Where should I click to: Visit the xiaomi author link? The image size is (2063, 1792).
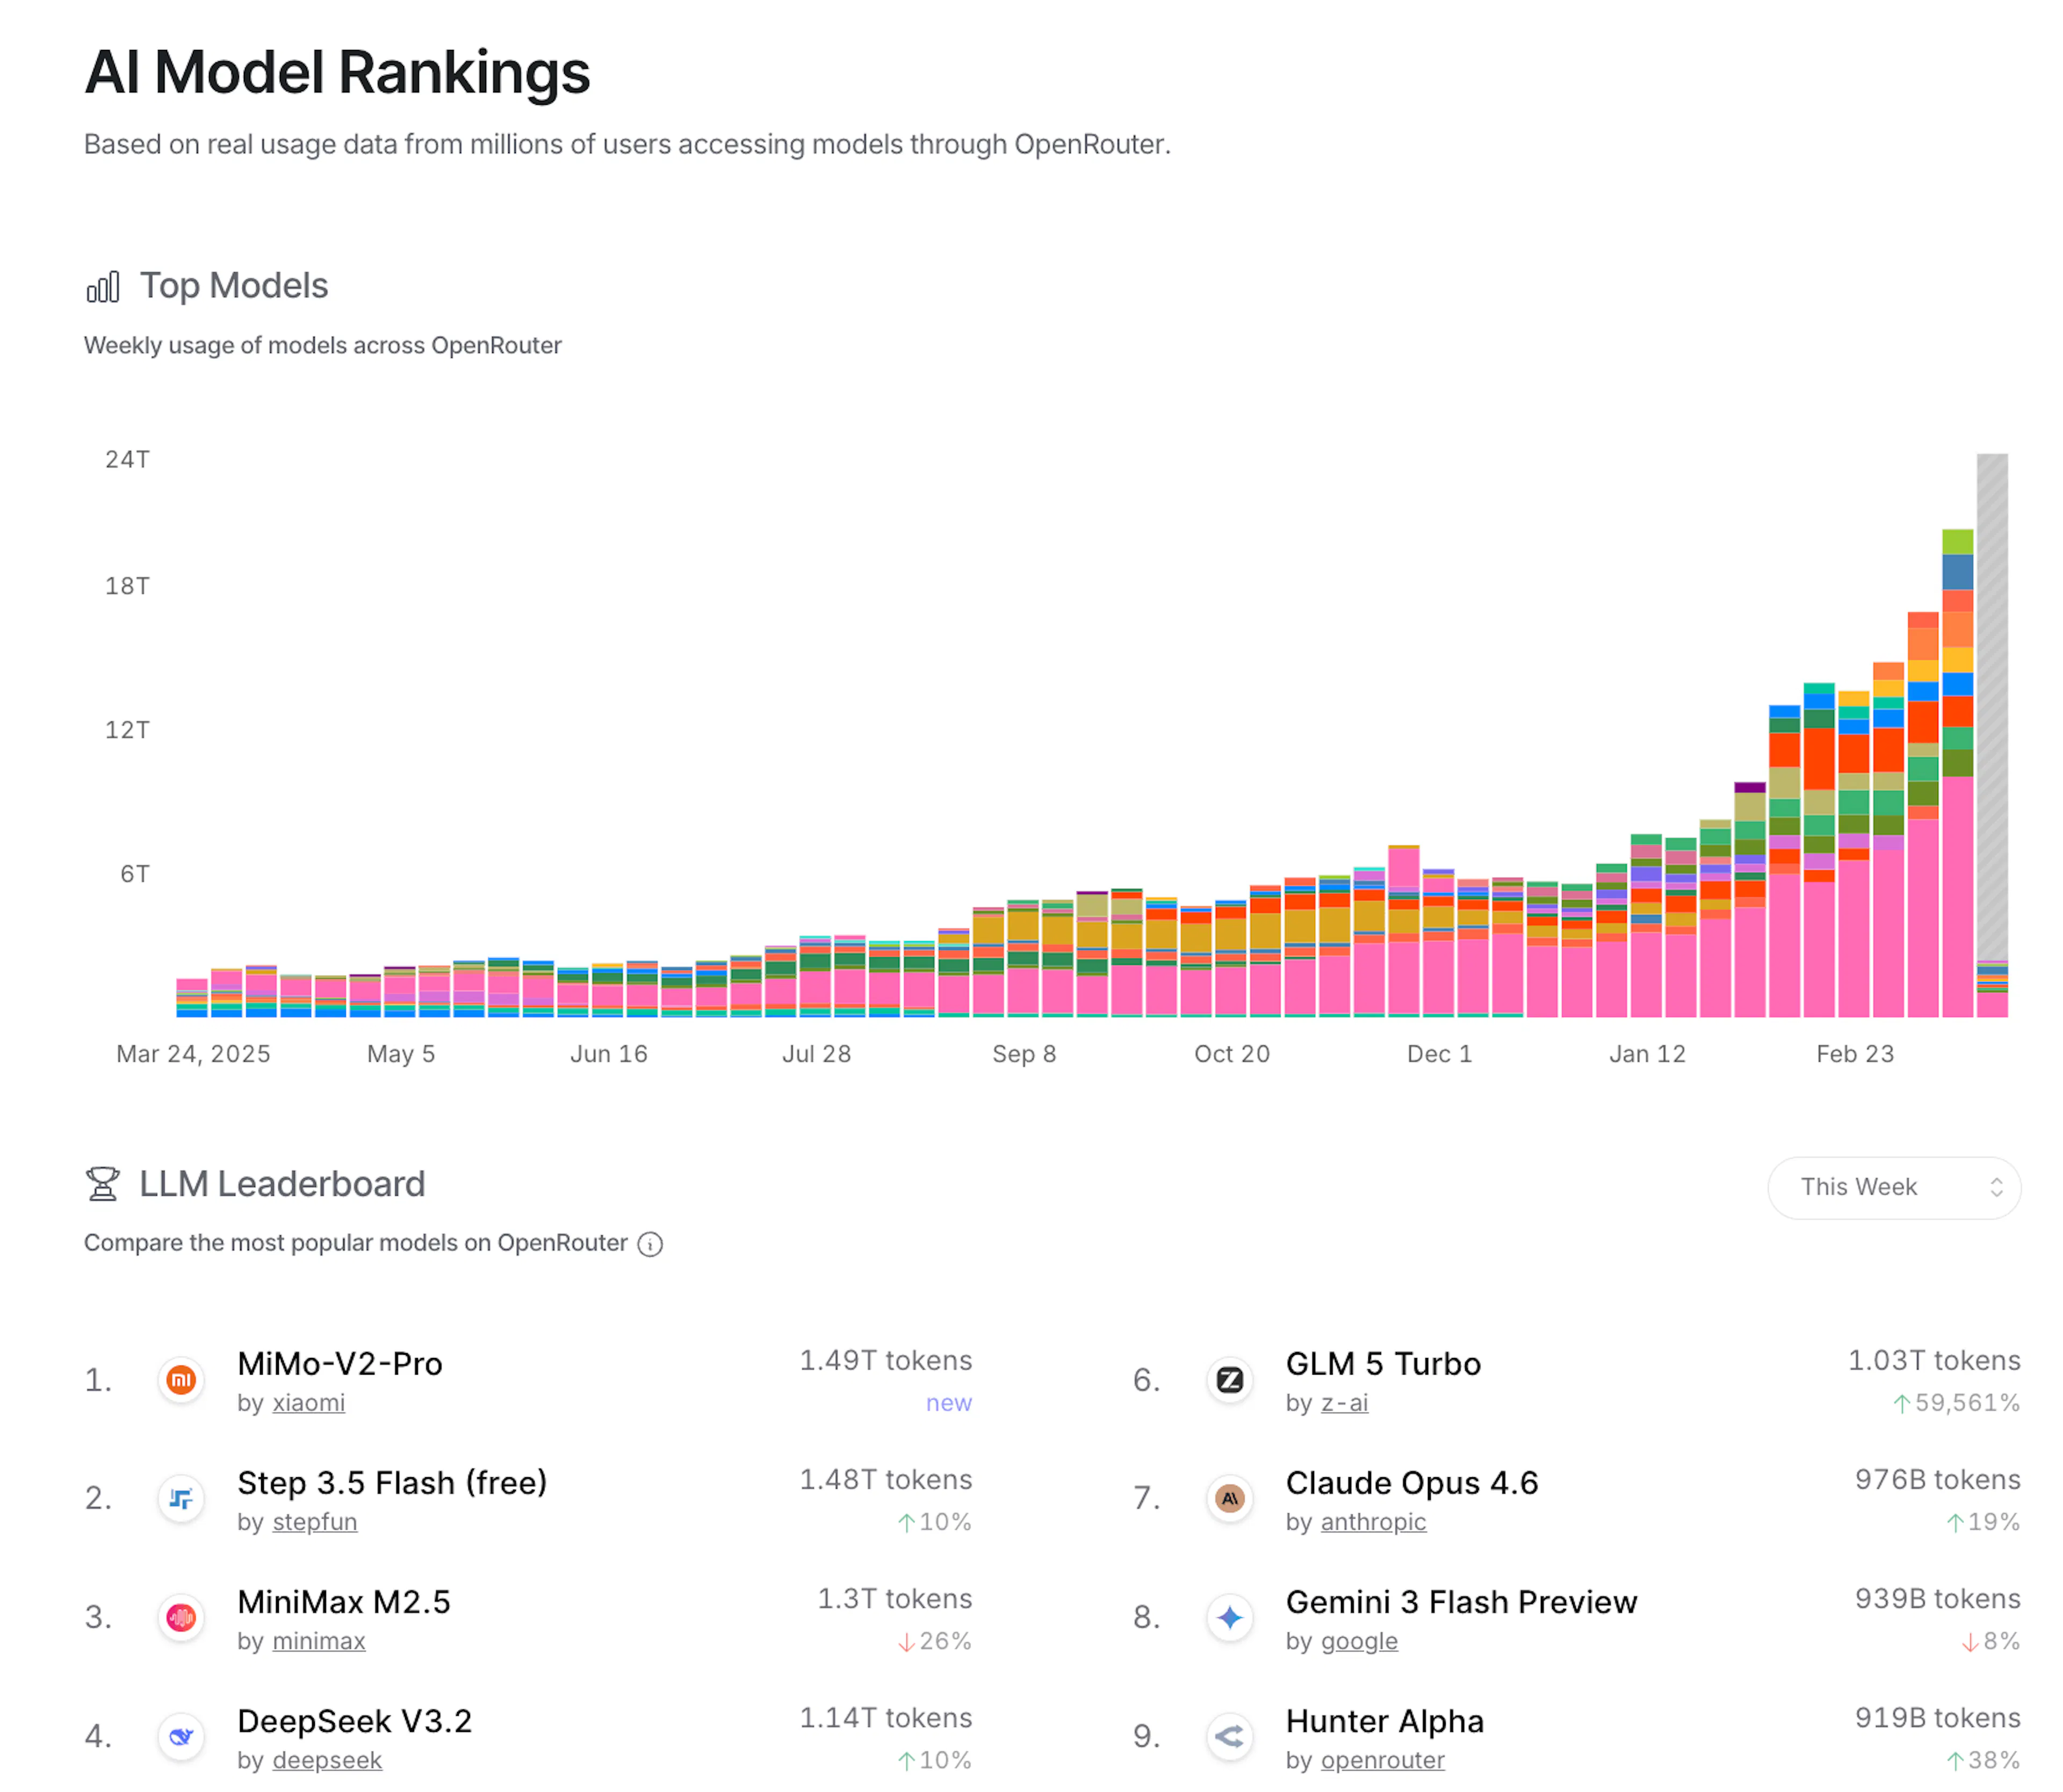pos(309,1403)
